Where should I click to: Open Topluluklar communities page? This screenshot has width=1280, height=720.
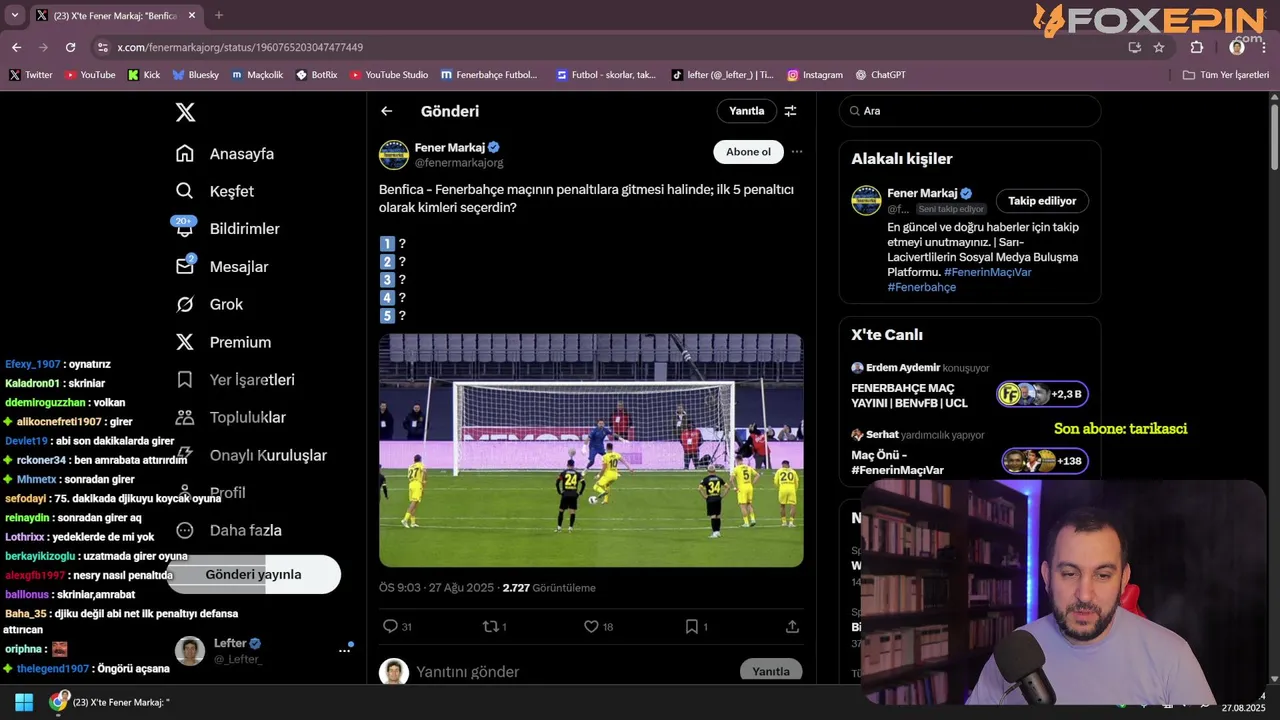(x=230, y=417)
